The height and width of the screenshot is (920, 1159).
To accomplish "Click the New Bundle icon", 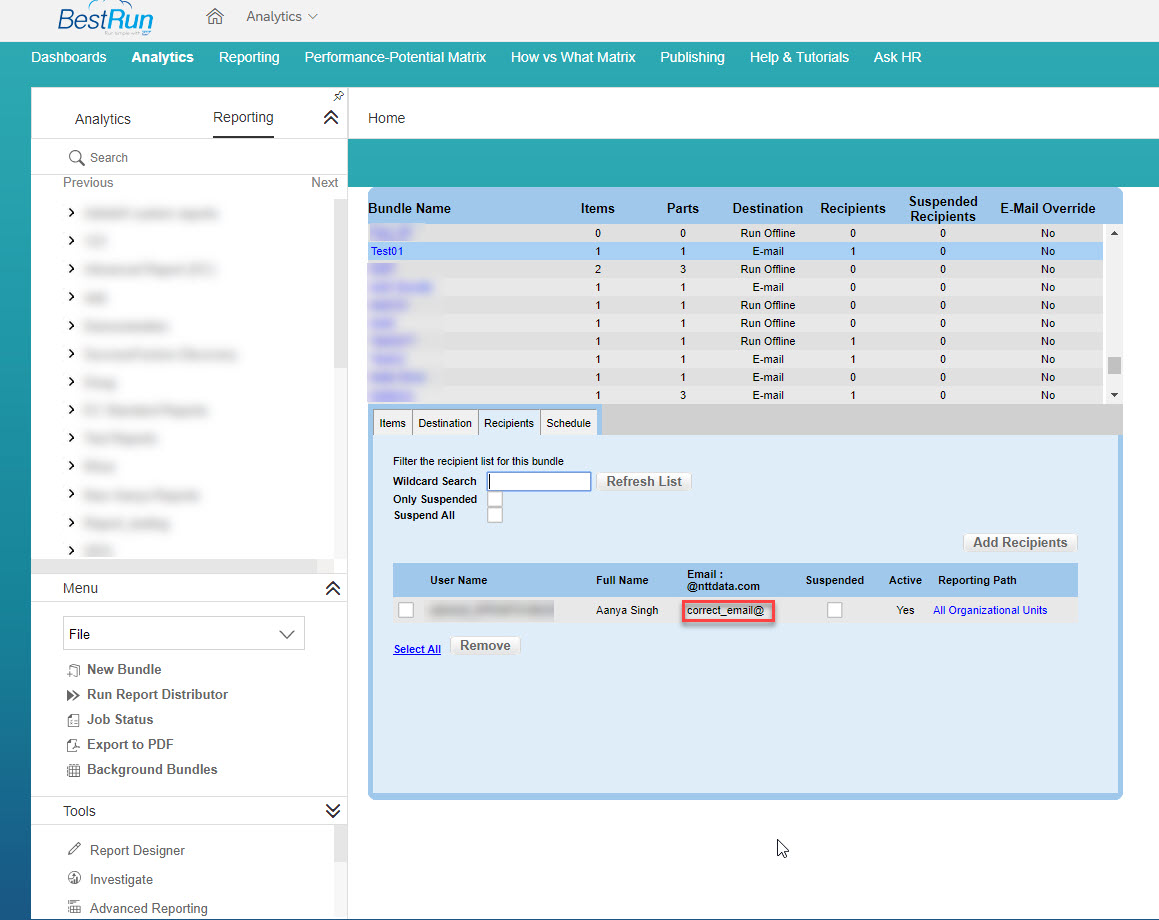I will (73, 670).
